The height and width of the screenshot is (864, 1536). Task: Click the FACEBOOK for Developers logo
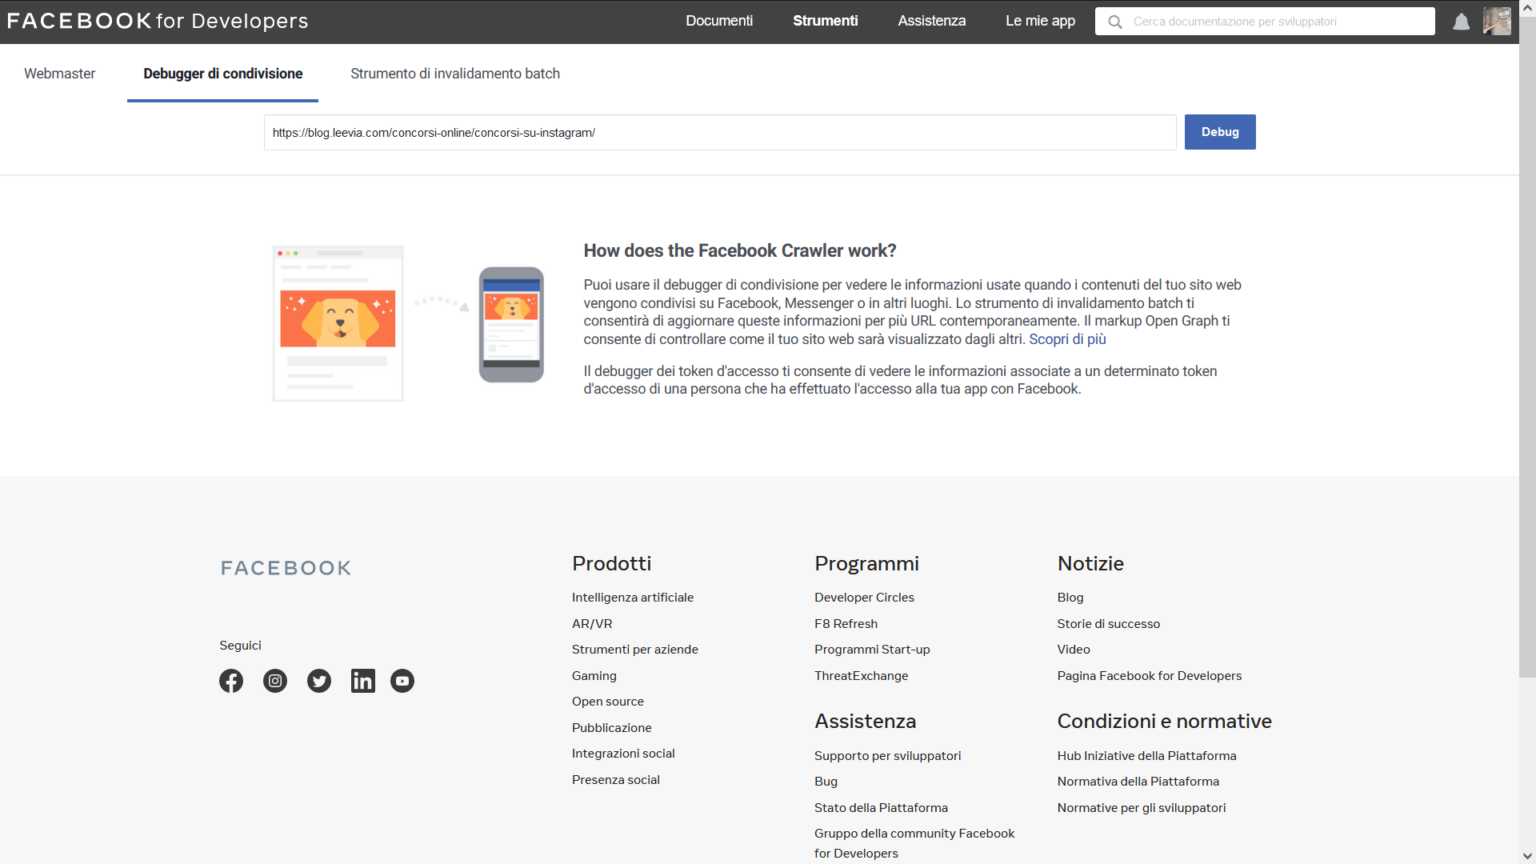tap(157, 20)
